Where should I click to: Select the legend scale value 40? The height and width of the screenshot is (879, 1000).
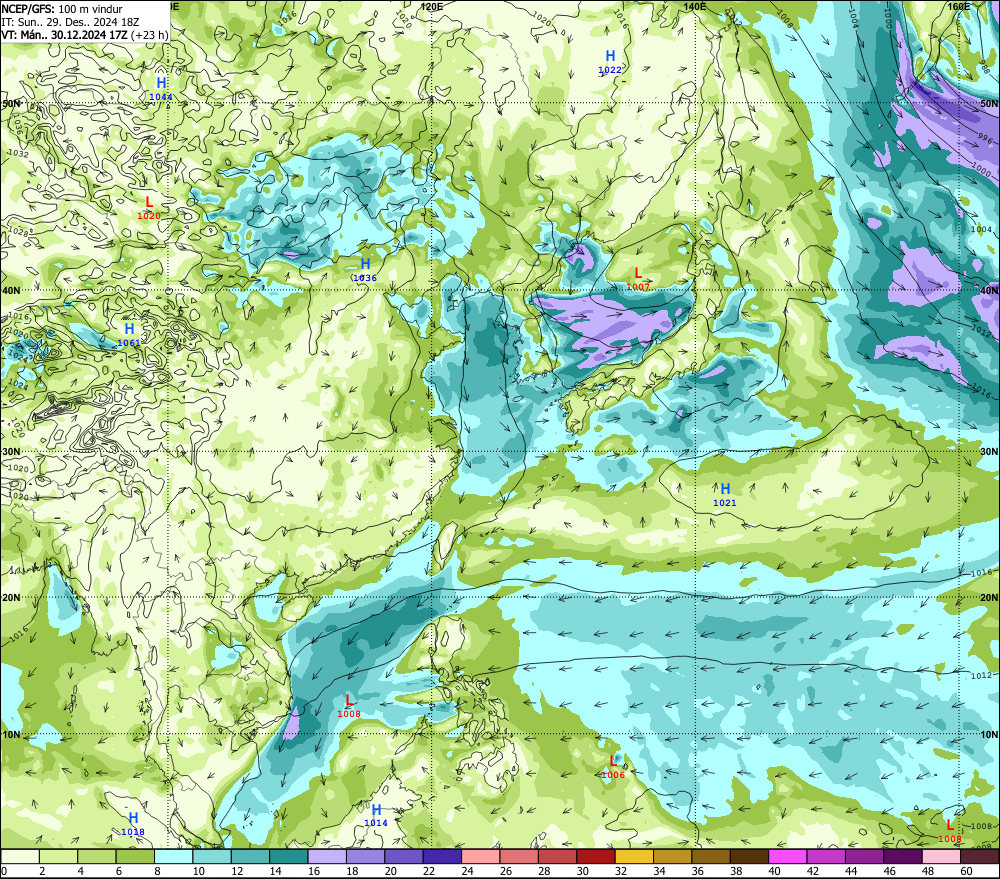tap(774, 871)
